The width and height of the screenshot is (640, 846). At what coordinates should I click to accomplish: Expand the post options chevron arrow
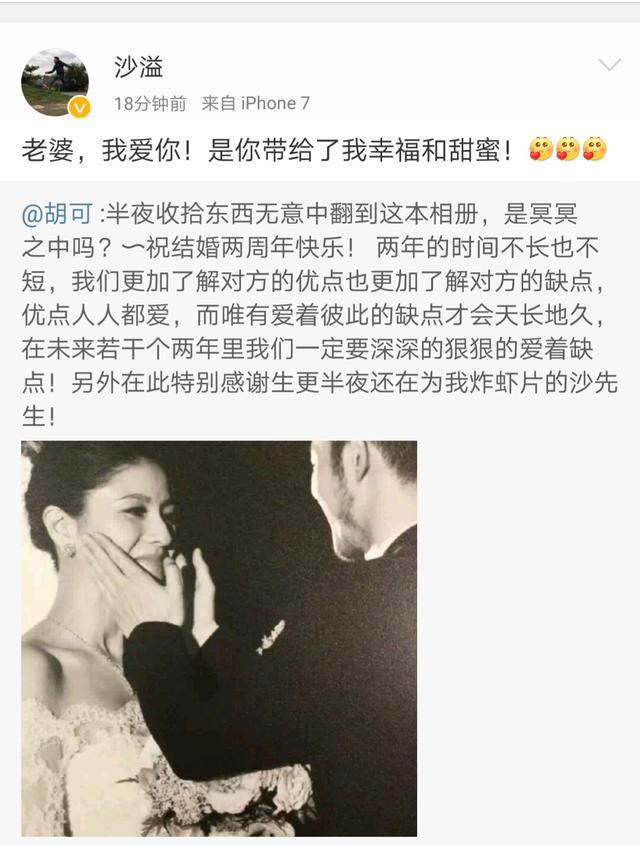[610, 65]
